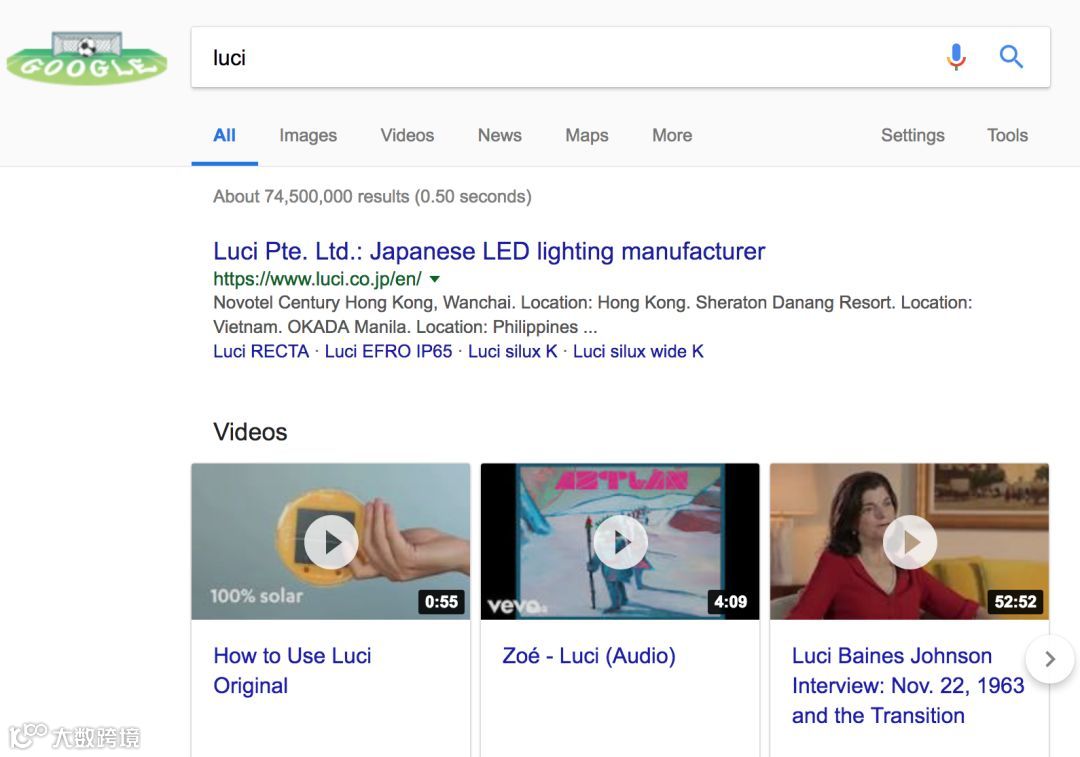This screenshot has width=1080, height=757.
Task: Open Luci Baines Johnson Interview title link
Action: 908,685
